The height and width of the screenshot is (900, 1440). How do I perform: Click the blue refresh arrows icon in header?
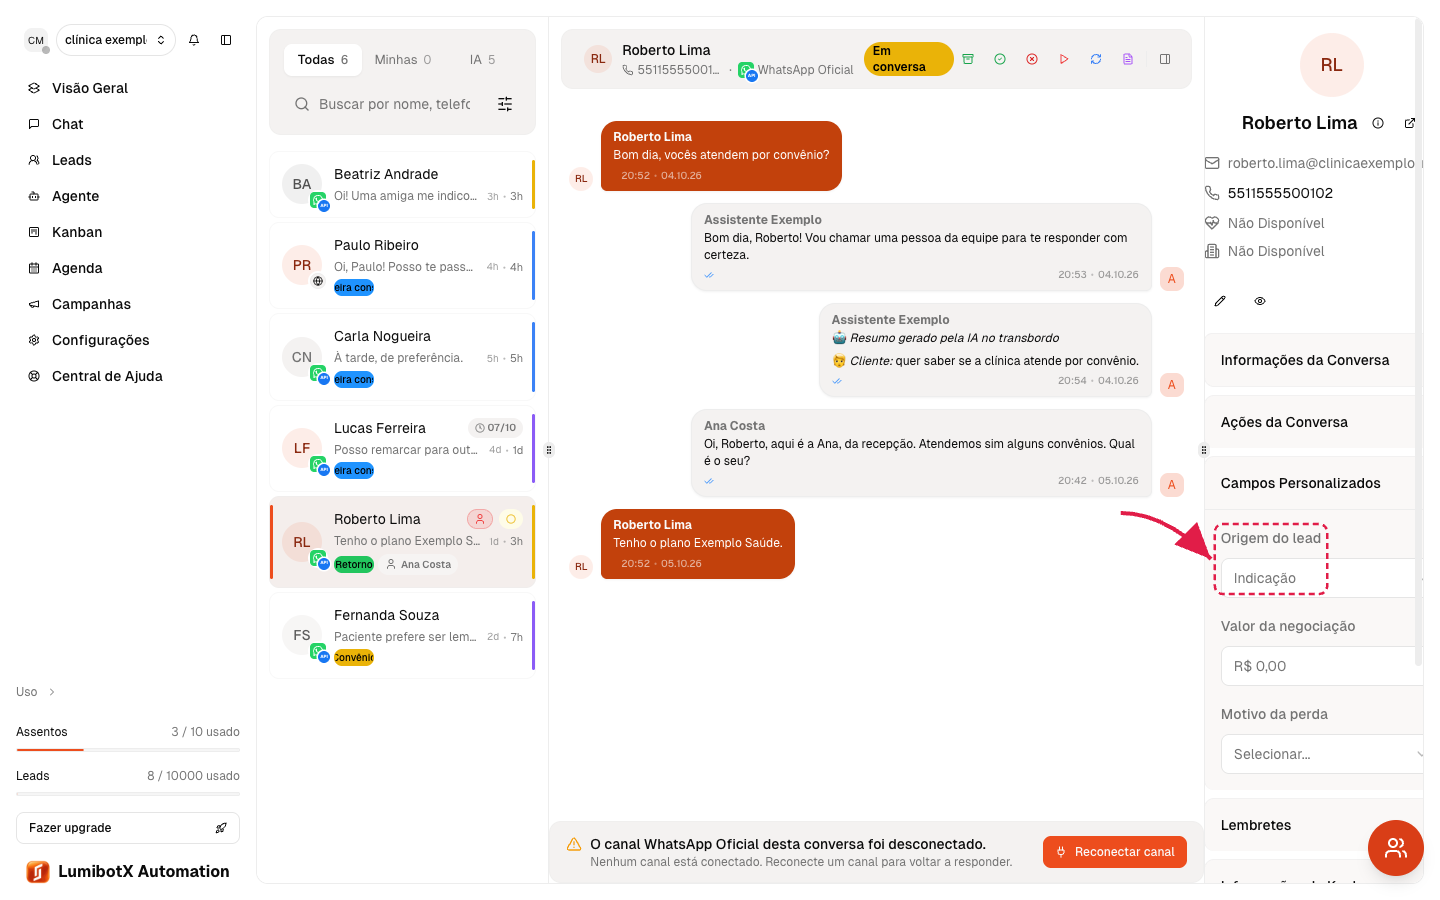(x=1096, y=59)
